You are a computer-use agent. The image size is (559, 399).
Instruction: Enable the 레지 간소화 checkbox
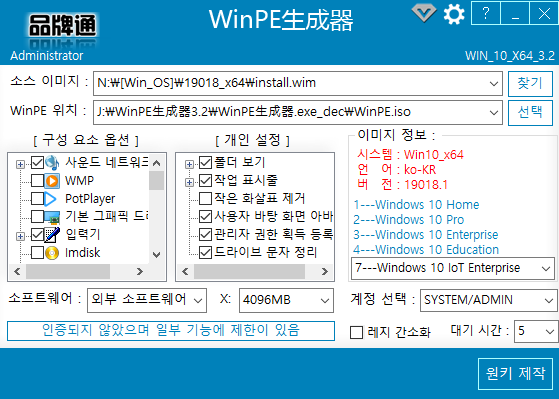pyautogui.click(x=357, y=332)
